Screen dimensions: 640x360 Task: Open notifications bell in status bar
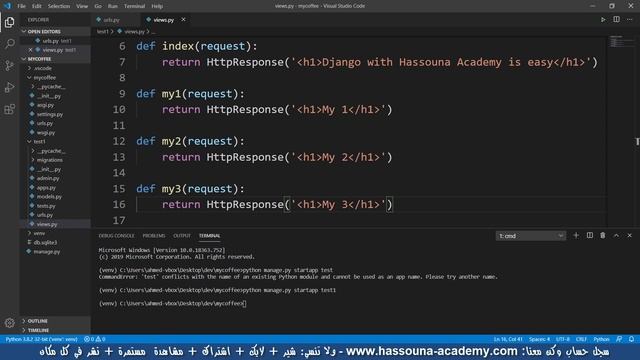(x=631, y=339)
